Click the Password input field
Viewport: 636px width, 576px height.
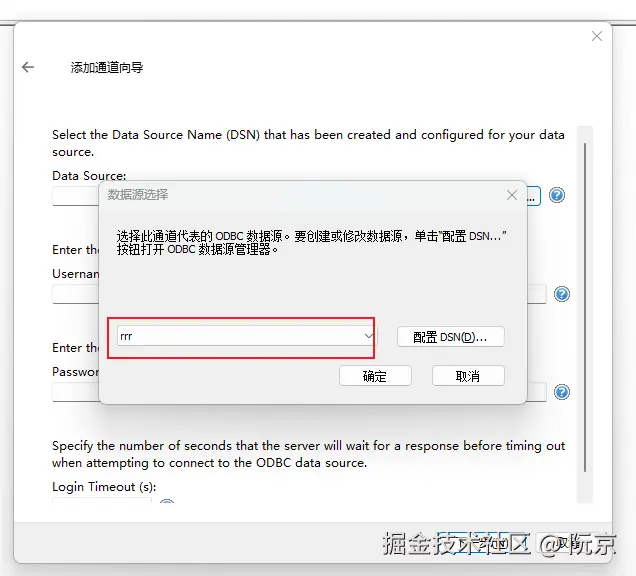(75, 392)
